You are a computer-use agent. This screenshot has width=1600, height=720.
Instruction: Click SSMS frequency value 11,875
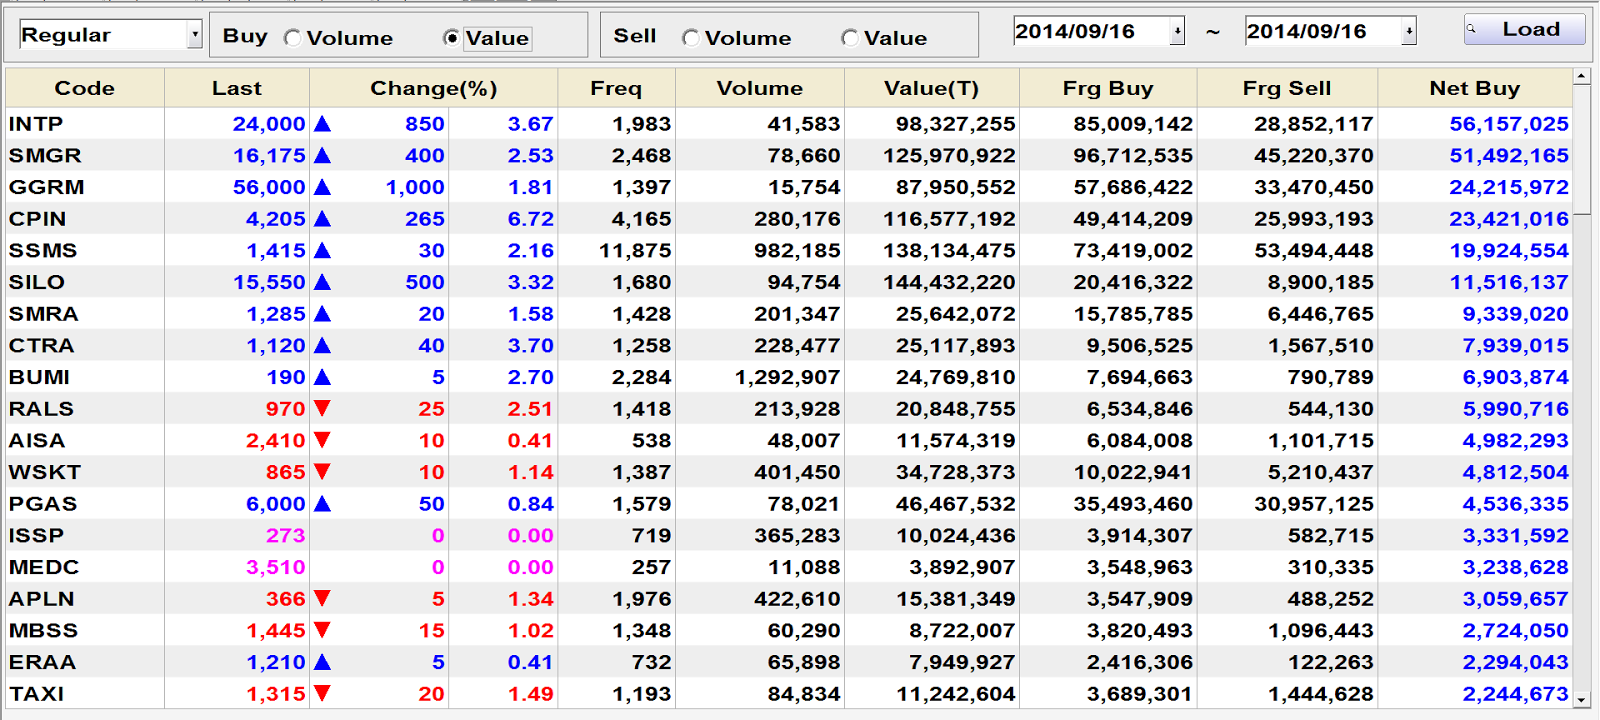(x=635, y=251)
